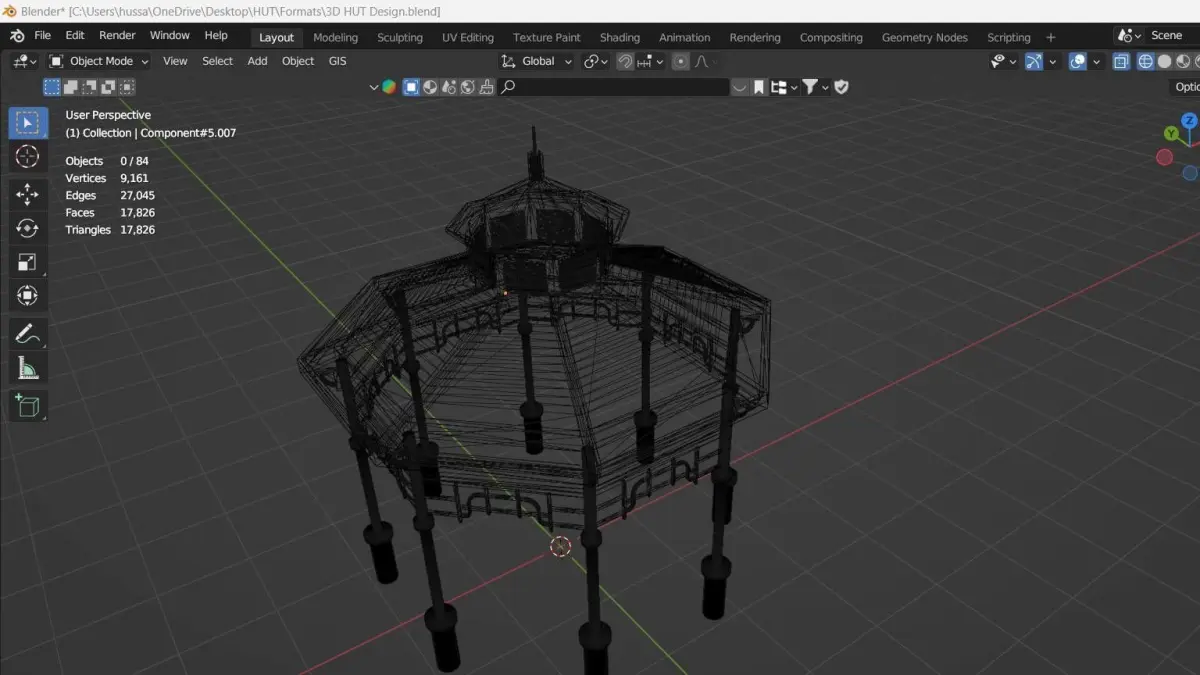Image resolution: width=1200 pixels, height=675 pixels.
Task: Click the colorful display mode icon
Action: click(388, 87)
